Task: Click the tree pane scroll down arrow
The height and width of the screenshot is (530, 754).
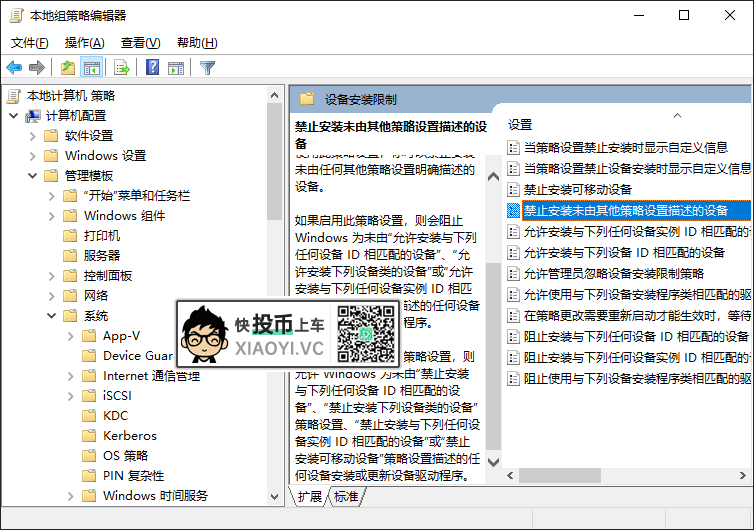Action: (275, 497)
